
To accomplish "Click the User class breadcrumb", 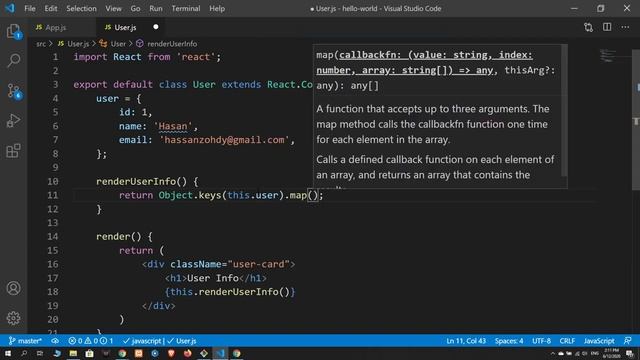I will [x=113, y=44].
